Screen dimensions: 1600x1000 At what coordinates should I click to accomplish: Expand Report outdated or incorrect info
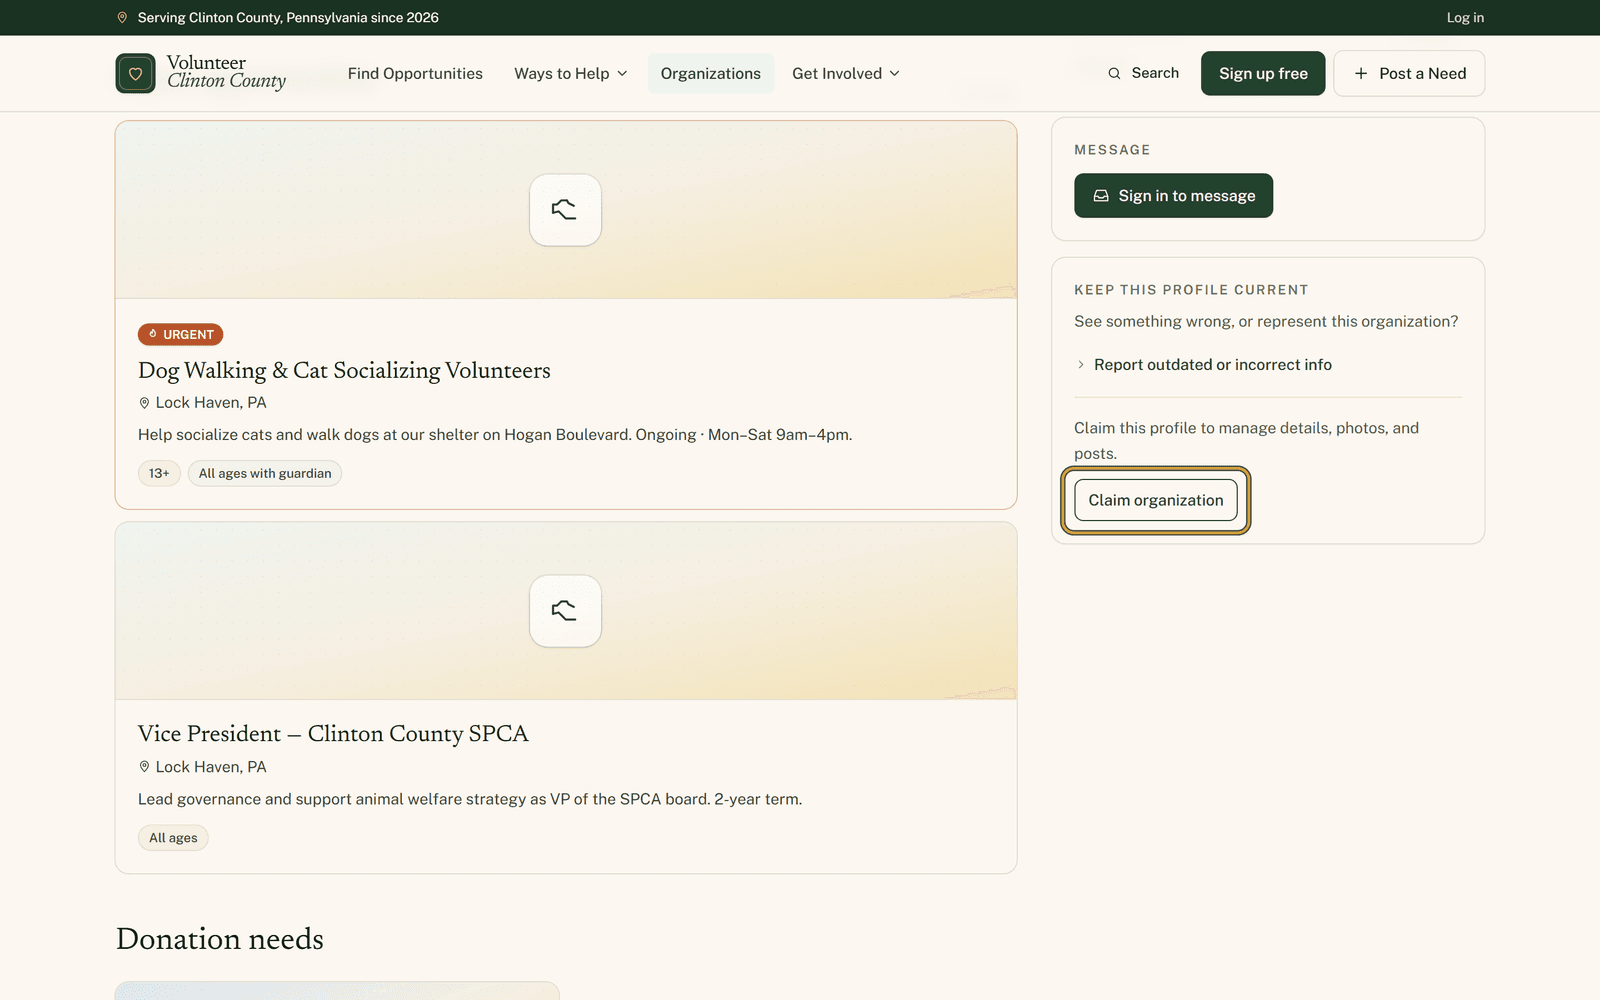(1203, 365)
